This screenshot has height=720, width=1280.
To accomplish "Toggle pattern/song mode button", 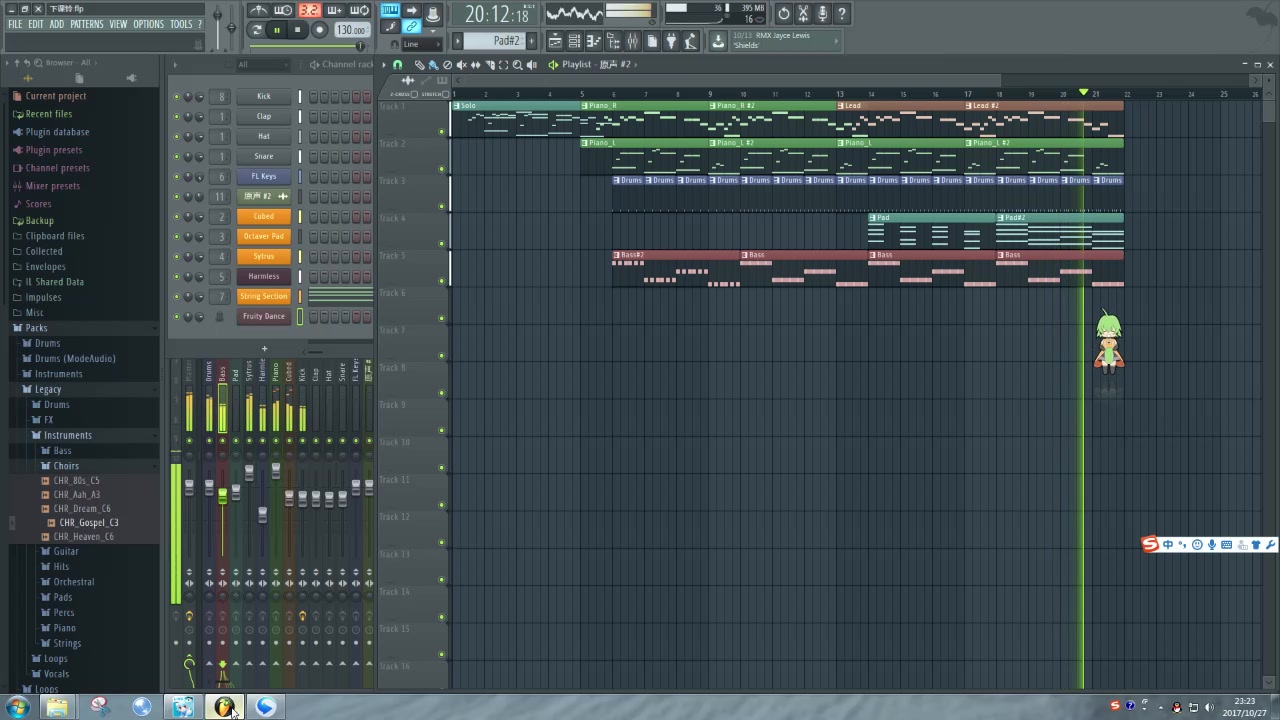I will (x=257, y=30).
